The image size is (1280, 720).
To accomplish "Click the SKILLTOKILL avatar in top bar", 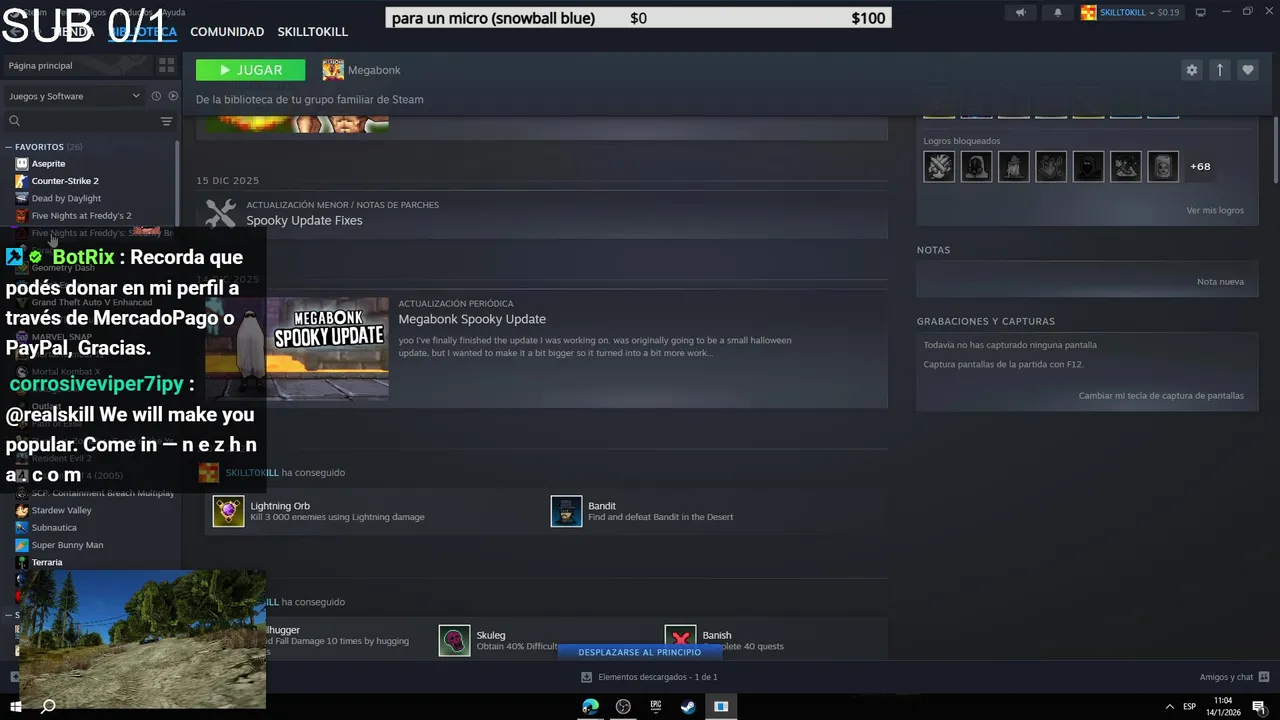I will [x=1089, y=13].
